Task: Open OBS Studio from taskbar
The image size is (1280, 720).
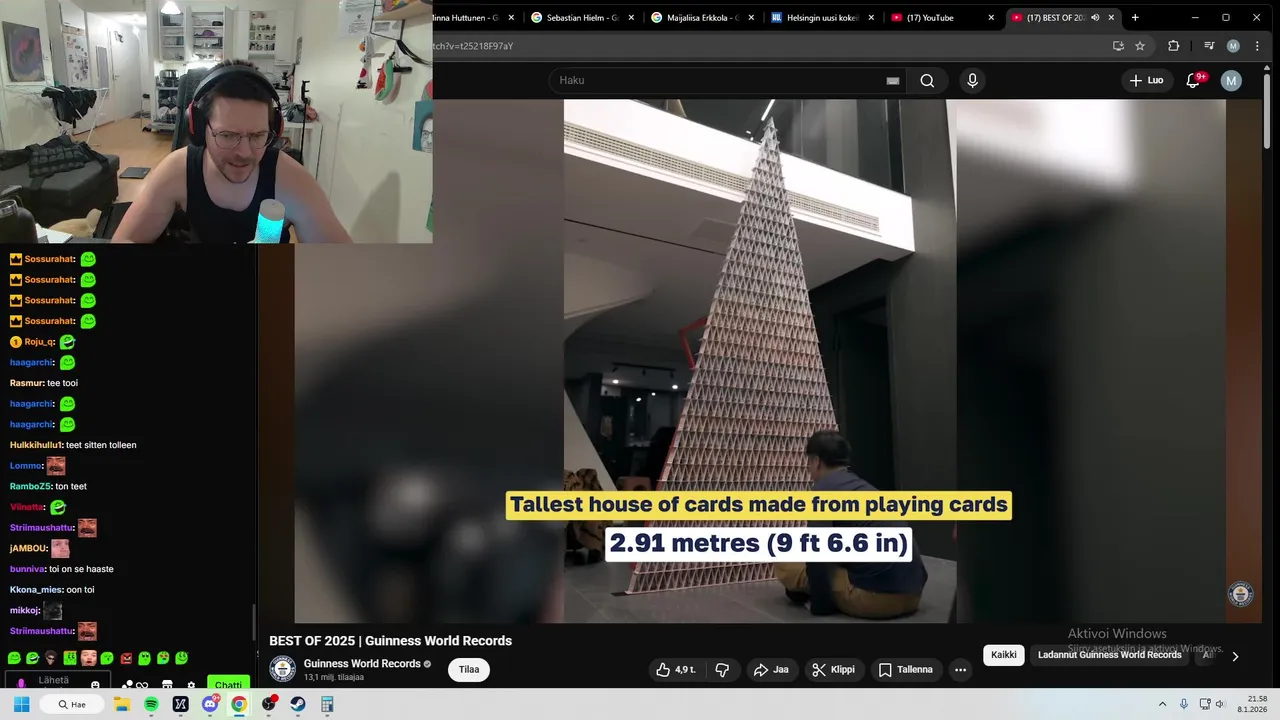Action: pos(268,704)
